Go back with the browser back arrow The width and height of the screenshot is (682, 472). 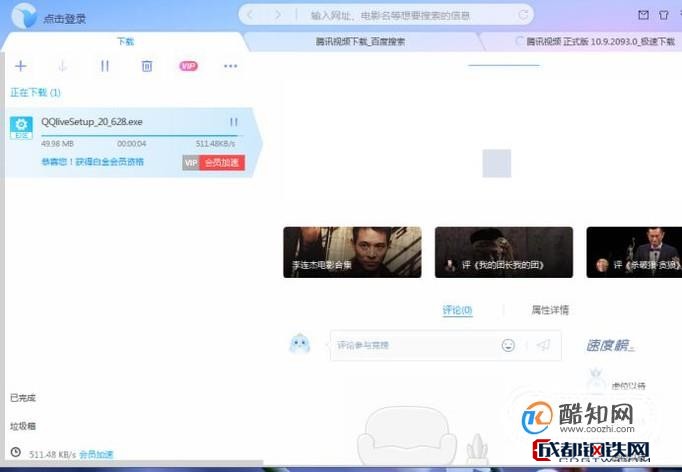coord(250,15)
